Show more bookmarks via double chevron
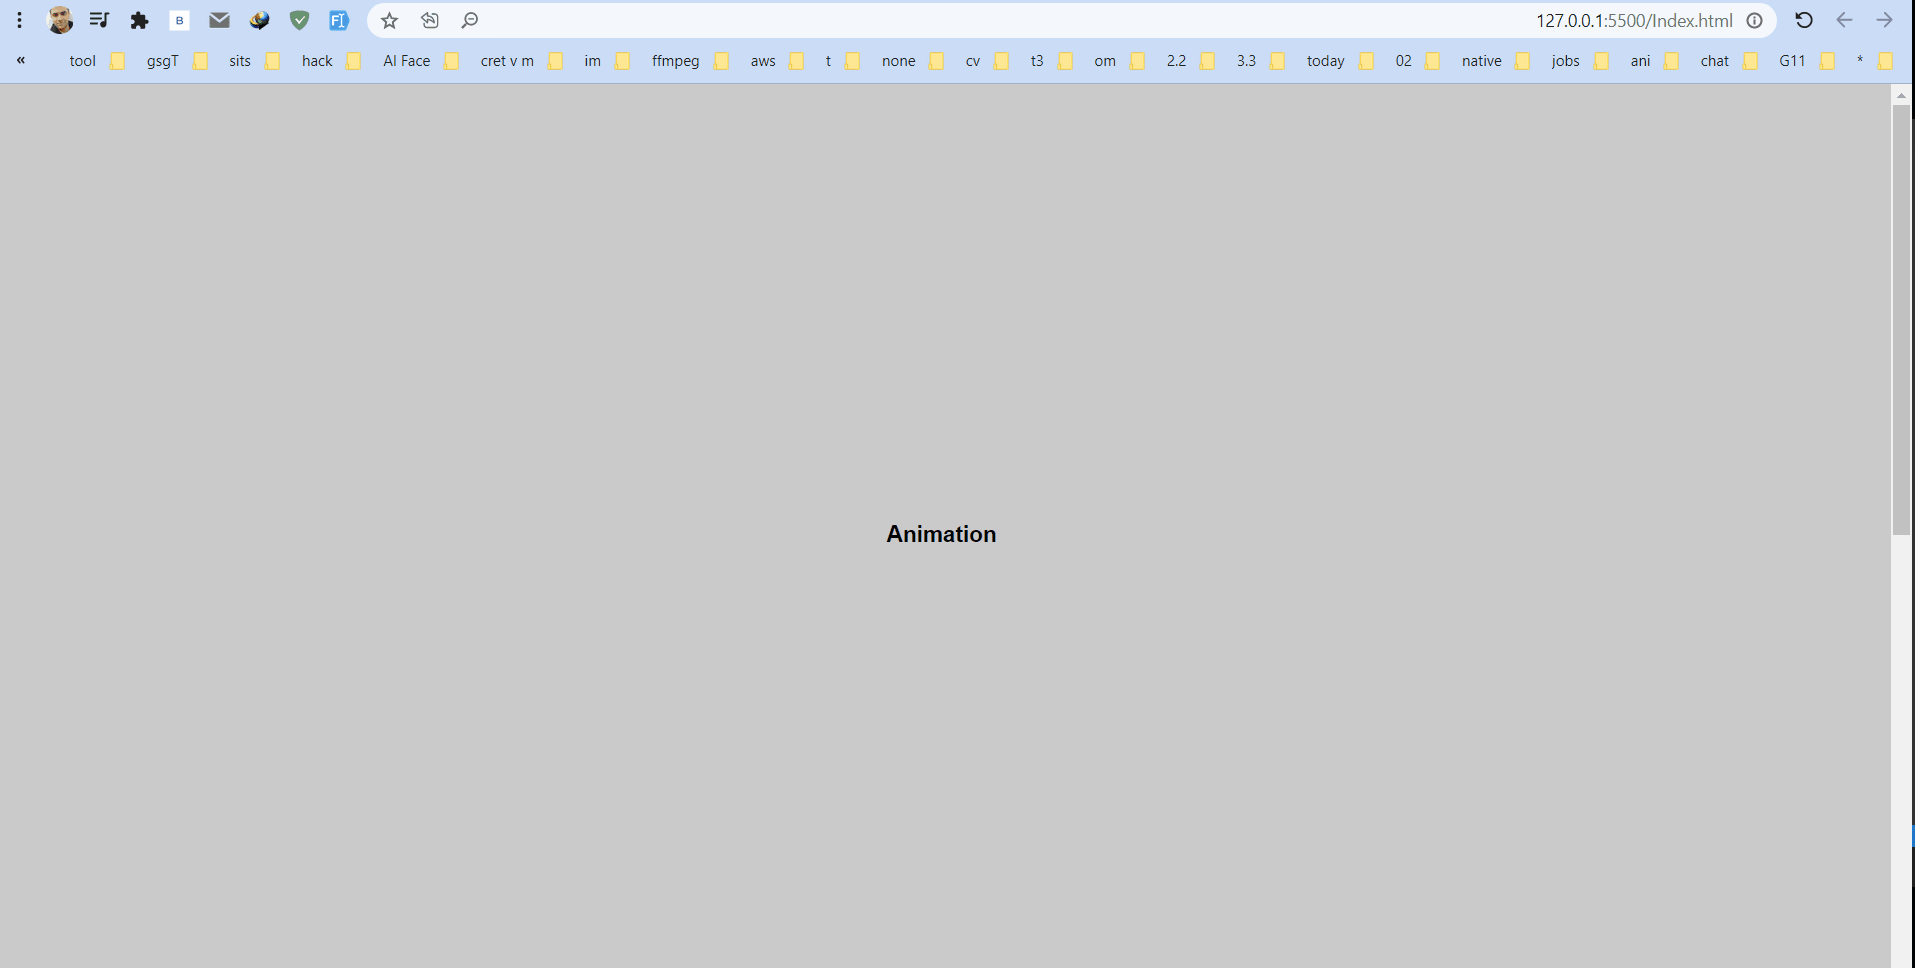 click(20, 60)
